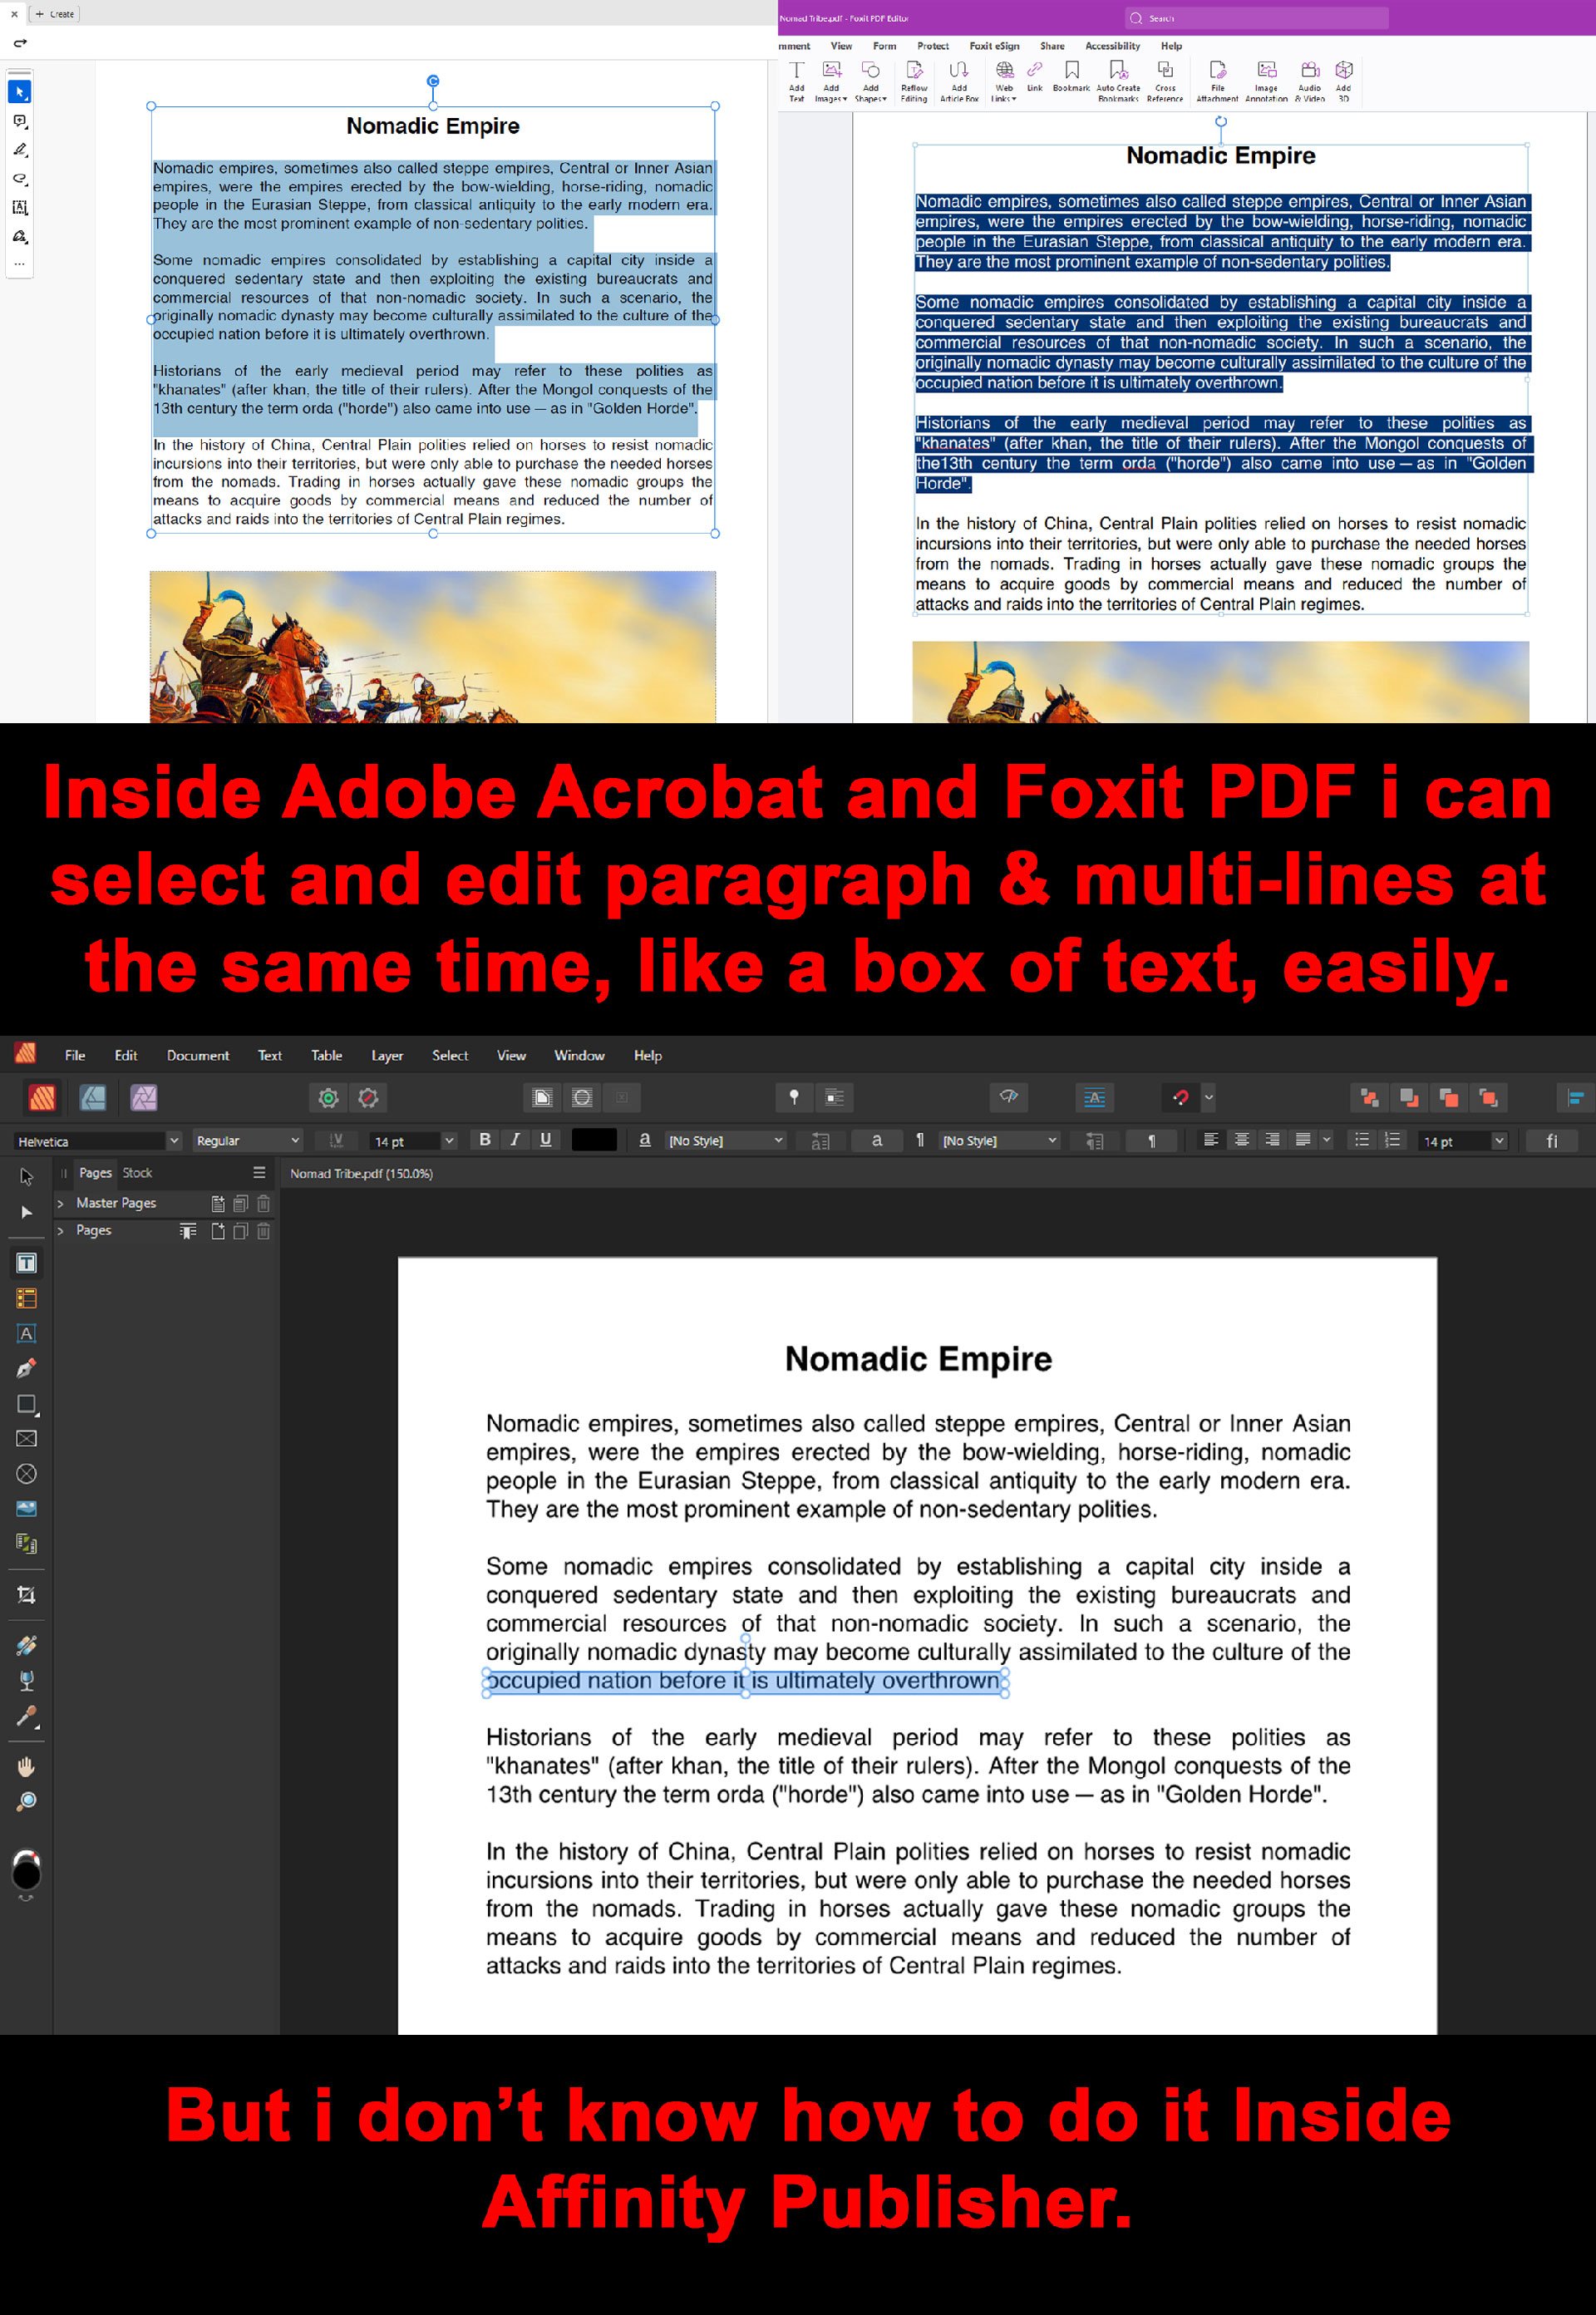Select the Pen tool in Affinity toolbar
The height and width of the screenshot is (2315, 1596).
(x=27, y=1368)
